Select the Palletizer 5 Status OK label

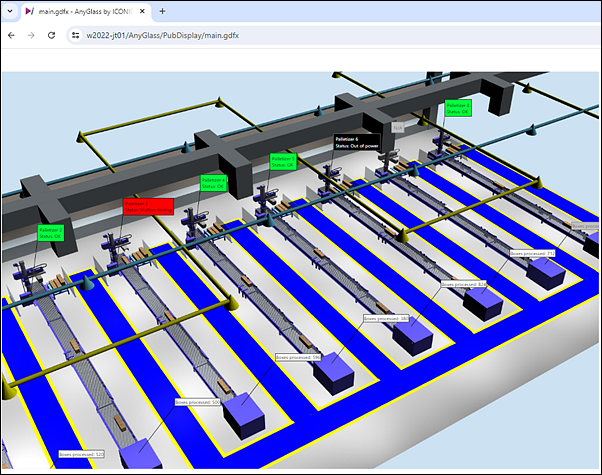[283, 161]
